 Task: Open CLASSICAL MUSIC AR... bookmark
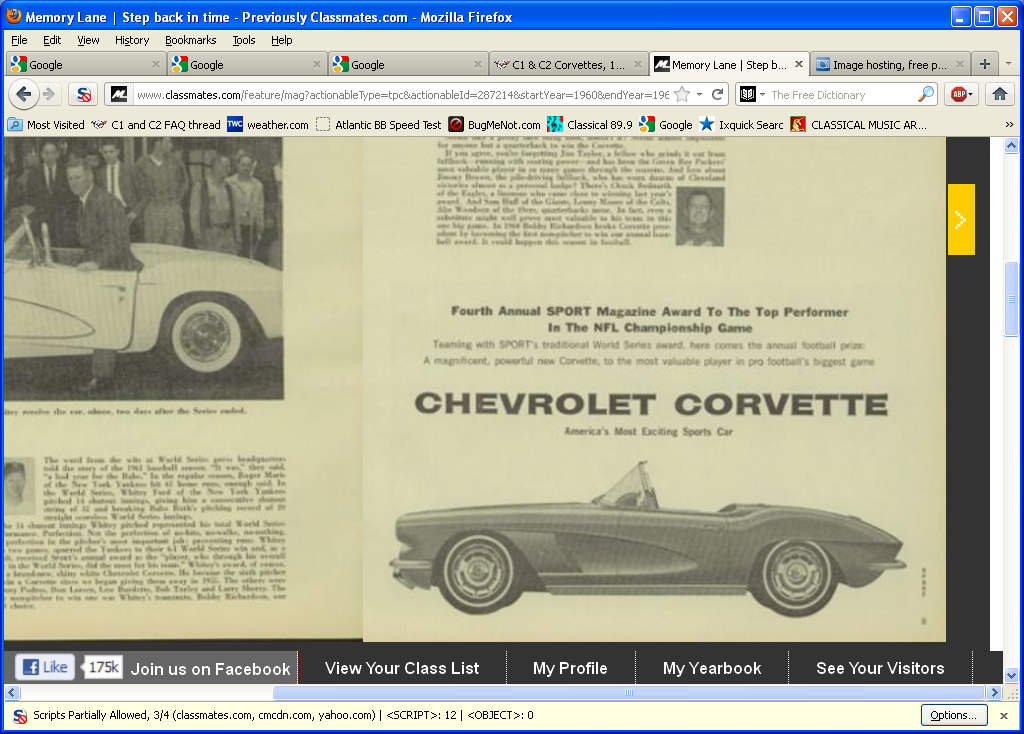859,125
